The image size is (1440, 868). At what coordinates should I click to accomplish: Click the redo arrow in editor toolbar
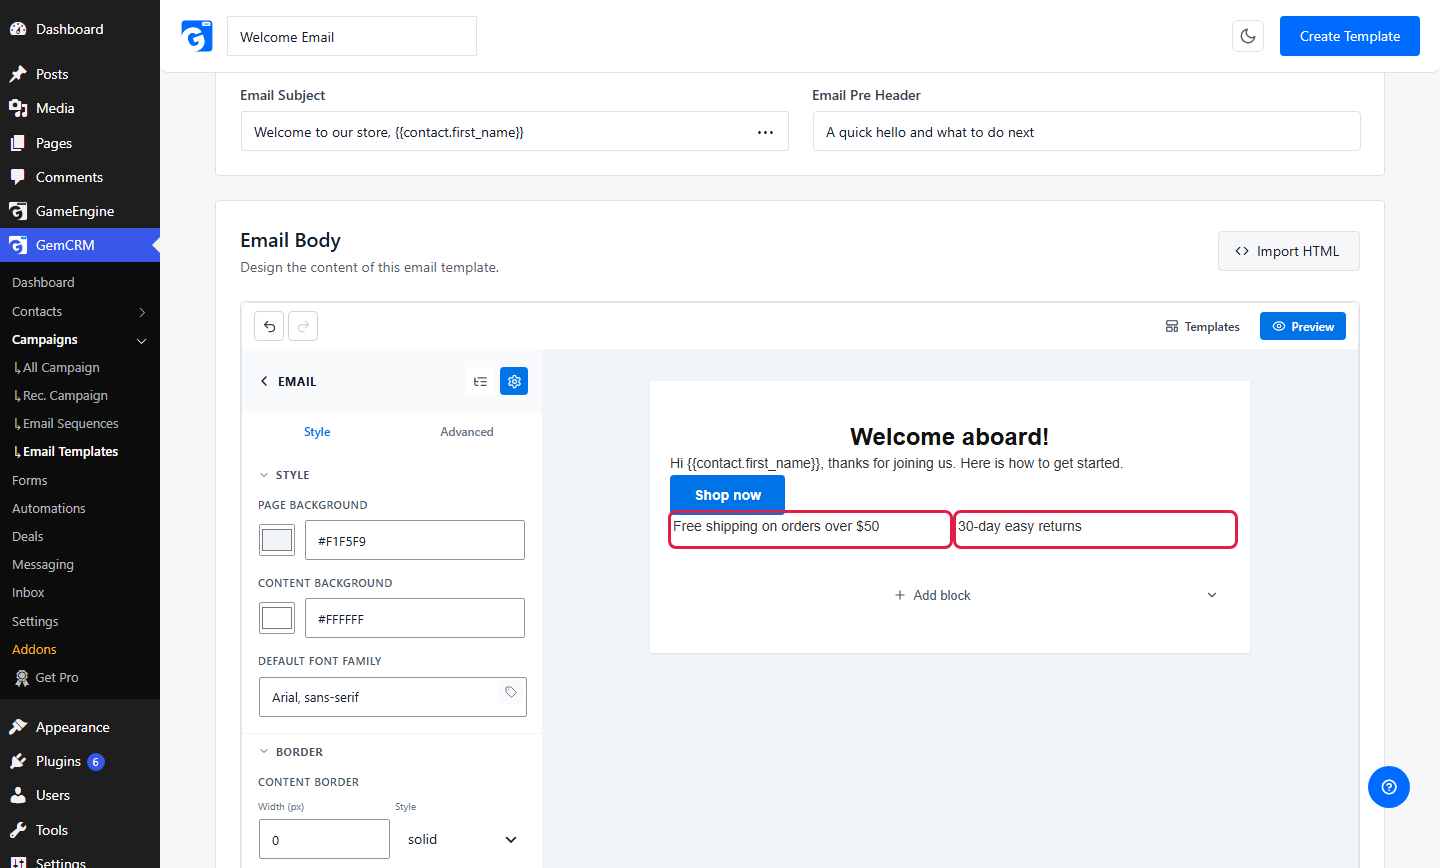303,326
